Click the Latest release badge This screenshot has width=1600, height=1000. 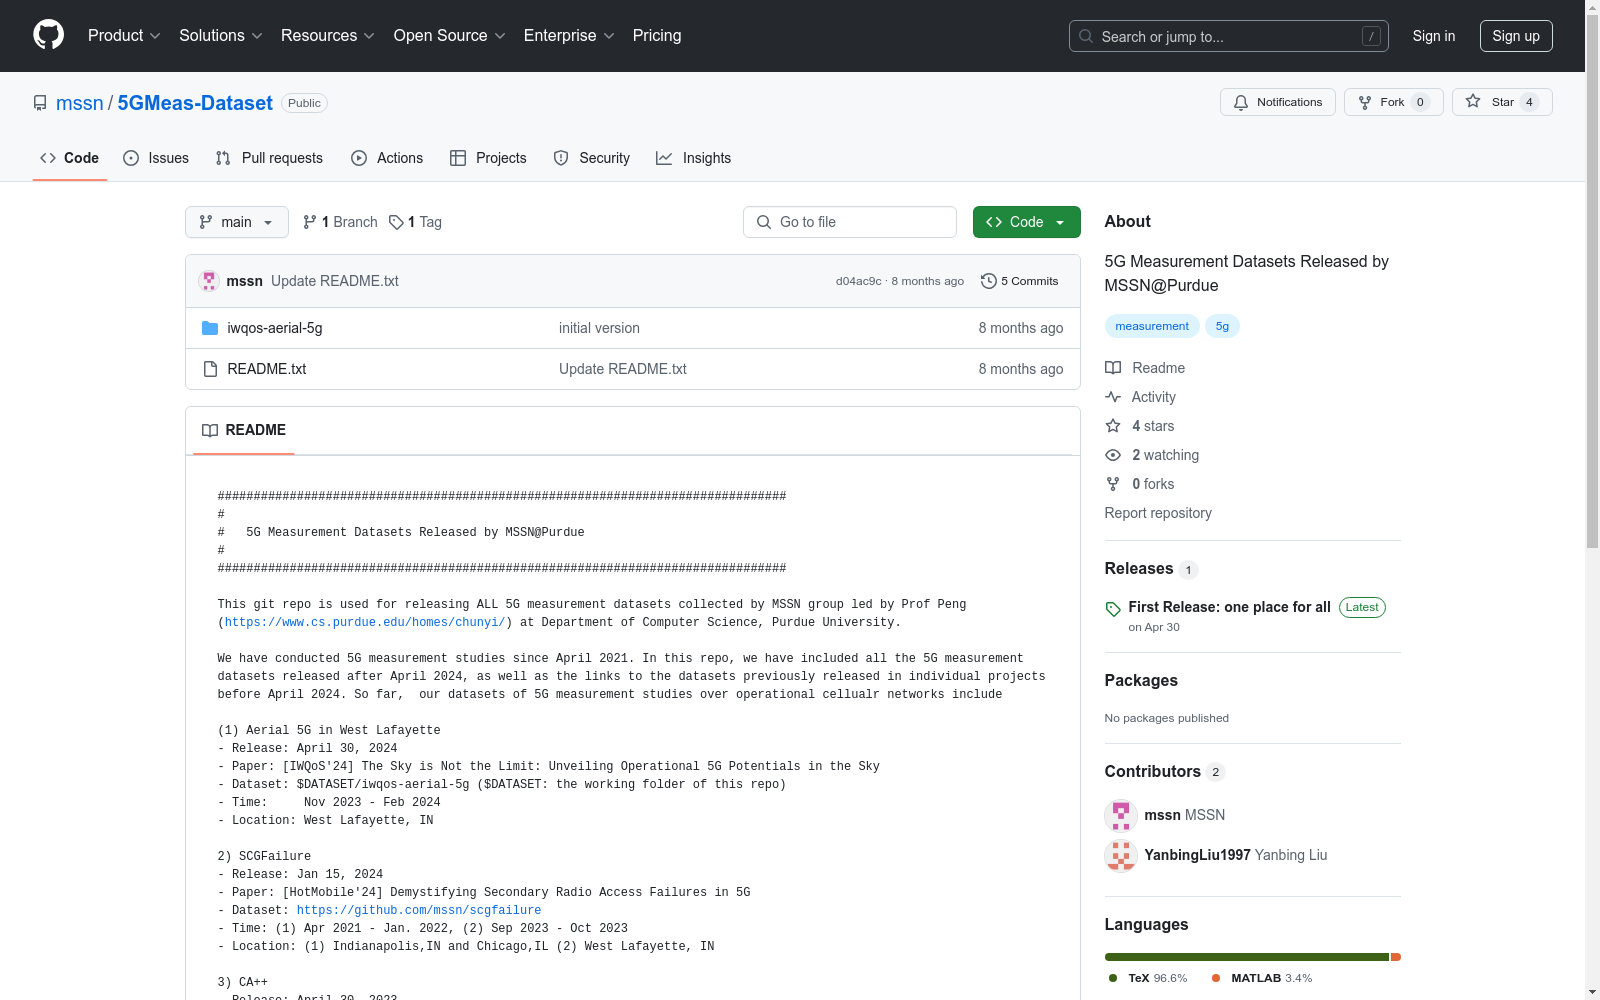[1362, 607]
